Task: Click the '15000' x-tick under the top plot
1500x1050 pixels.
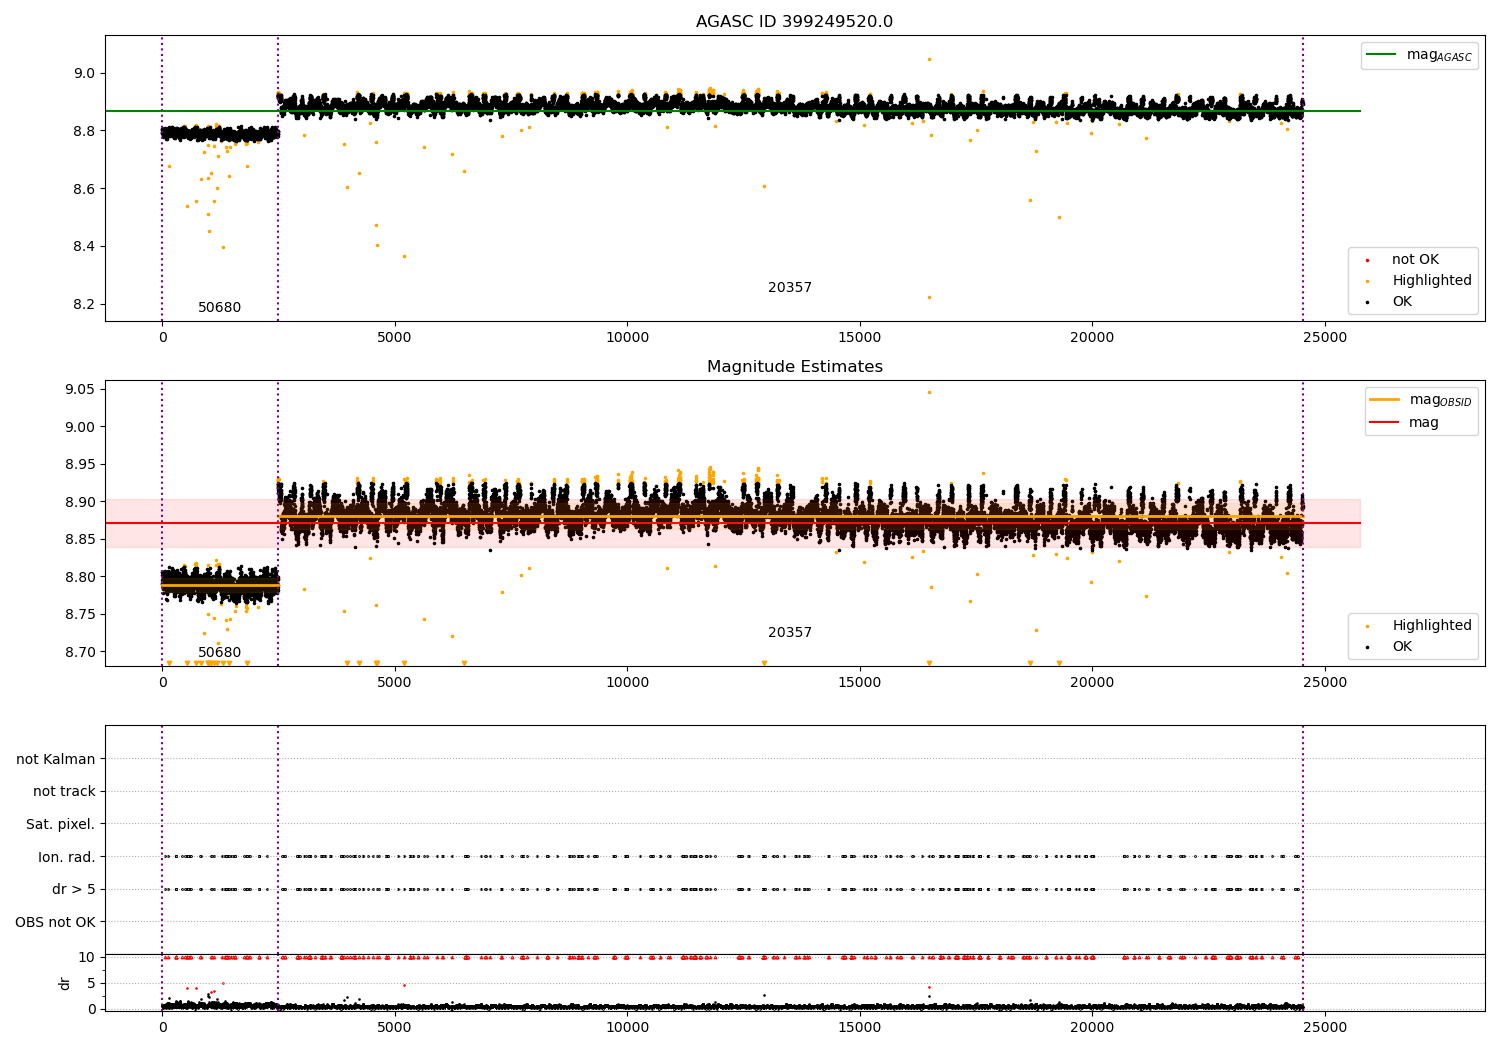Action: [x=860, y=337]
